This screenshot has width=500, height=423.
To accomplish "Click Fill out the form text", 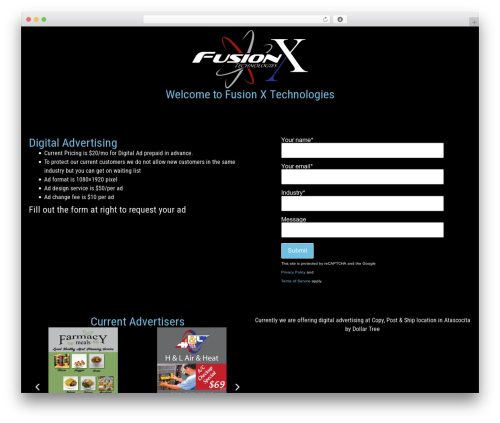I will pos(107,210).
